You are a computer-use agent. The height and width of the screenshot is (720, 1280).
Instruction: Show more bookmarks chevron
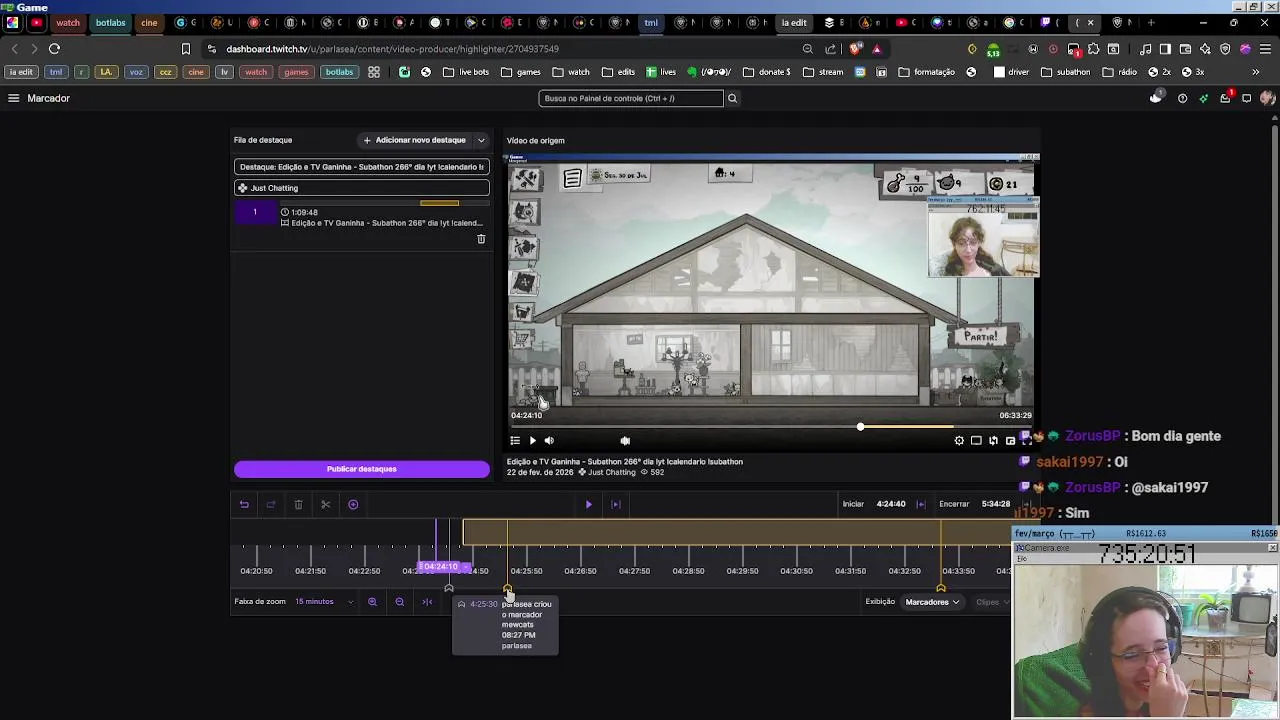(x=1256, y=72)
